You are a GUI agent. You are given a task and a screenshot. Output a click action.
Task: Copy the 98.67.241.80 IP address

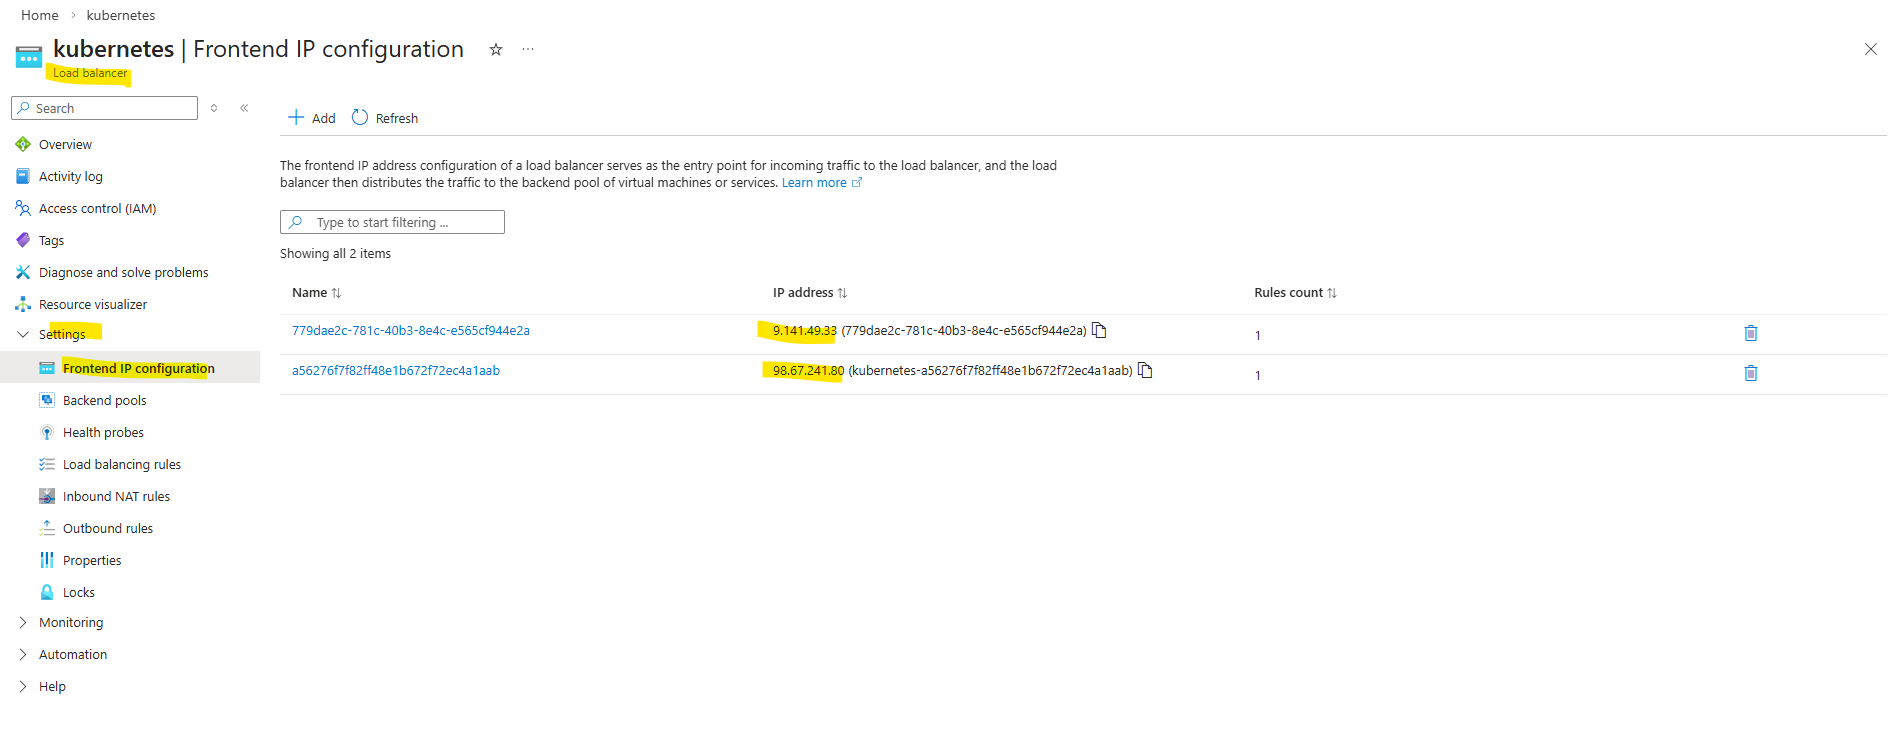[x=1145, y=370]
